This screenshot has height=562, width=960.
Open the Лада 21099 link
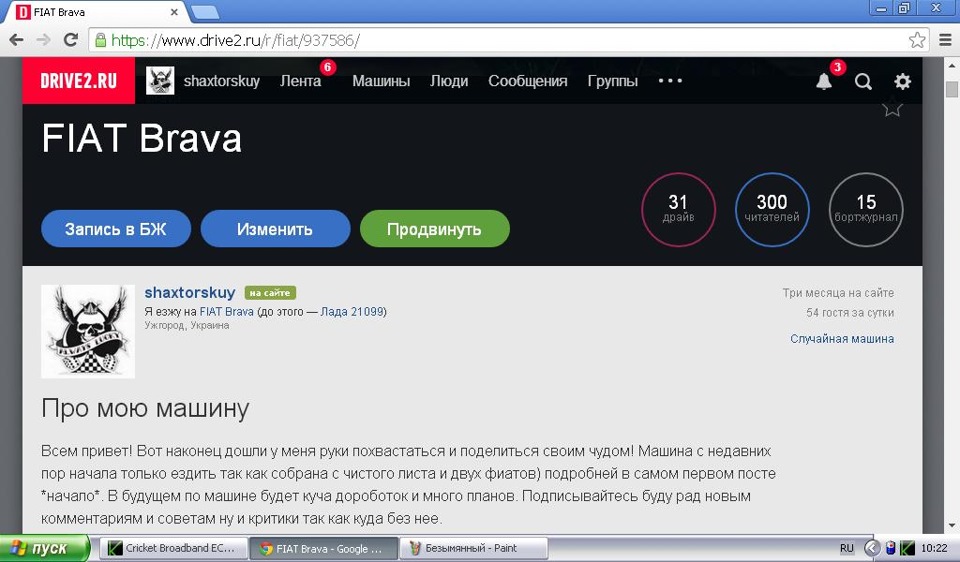click(352, 312)
